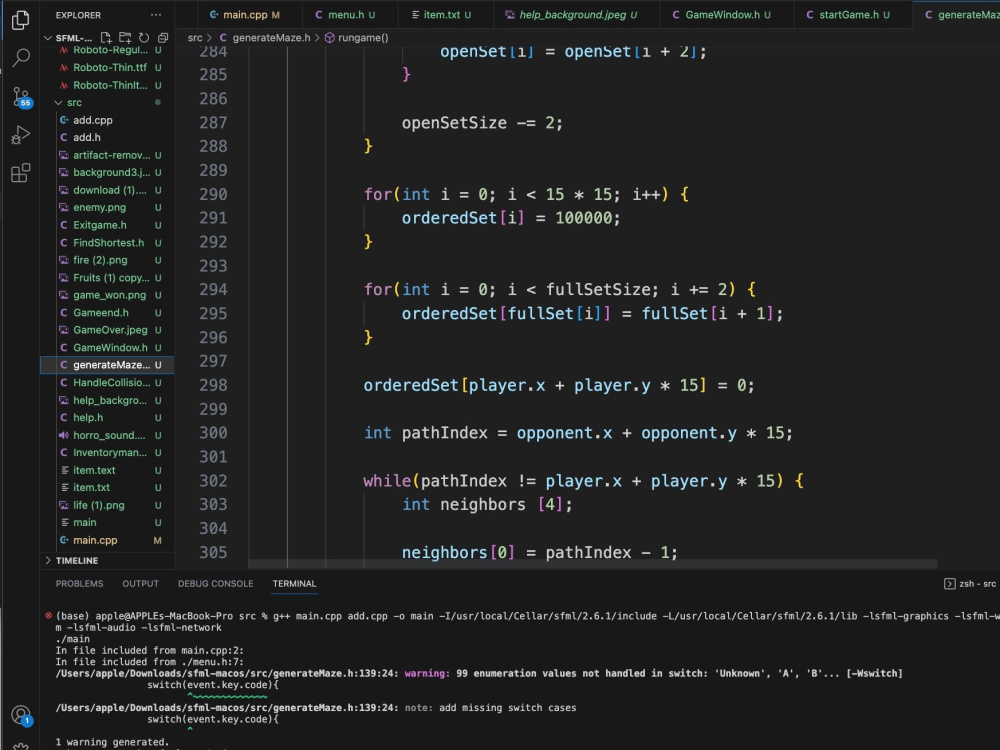Image resolution: width=1000 pixels, height=750 pixels.
Task: Select the Terminal panel tab
Action: (x=294, y=584)
